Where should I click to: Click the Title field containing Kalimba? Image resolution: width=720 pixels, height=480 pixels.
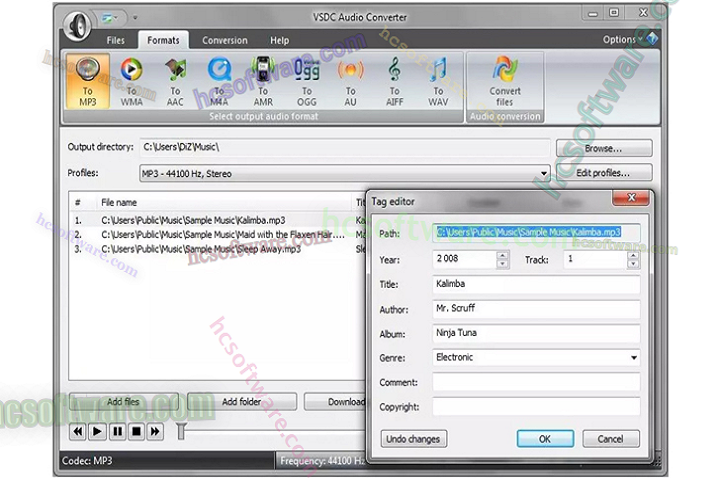click(x=536, y=284)
